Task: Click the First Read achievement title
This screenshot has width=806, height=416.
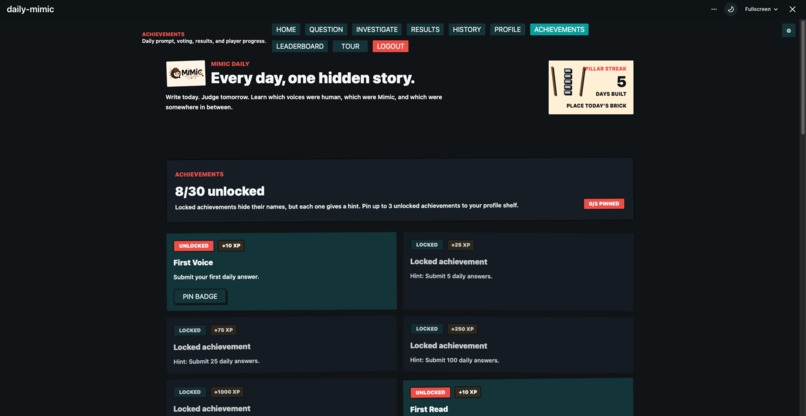Action: [x=429, y=410]
